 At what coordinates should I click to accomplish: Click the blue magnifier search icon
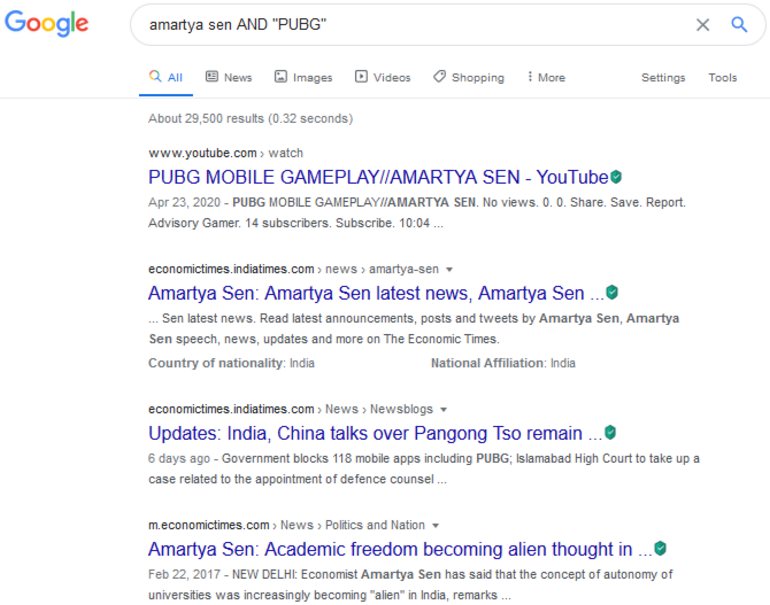(x=739, y=24)
